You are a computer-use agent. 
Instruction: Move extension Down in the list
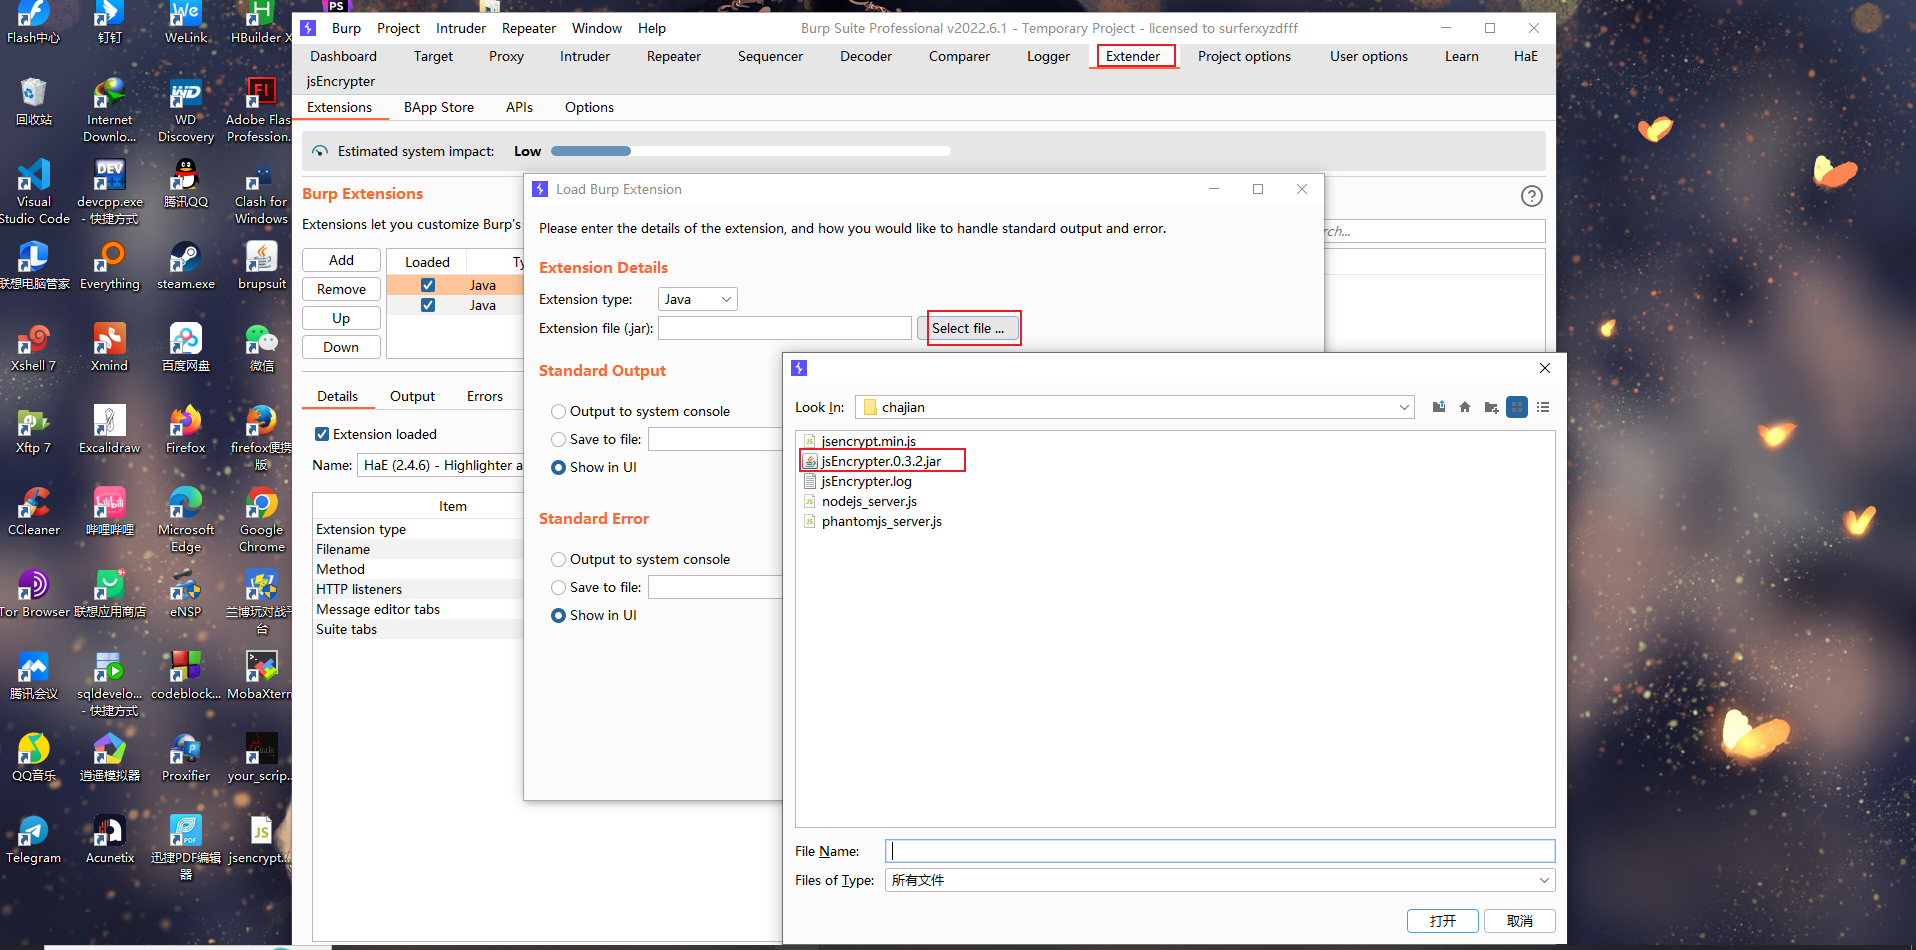[x=341, y=347]
